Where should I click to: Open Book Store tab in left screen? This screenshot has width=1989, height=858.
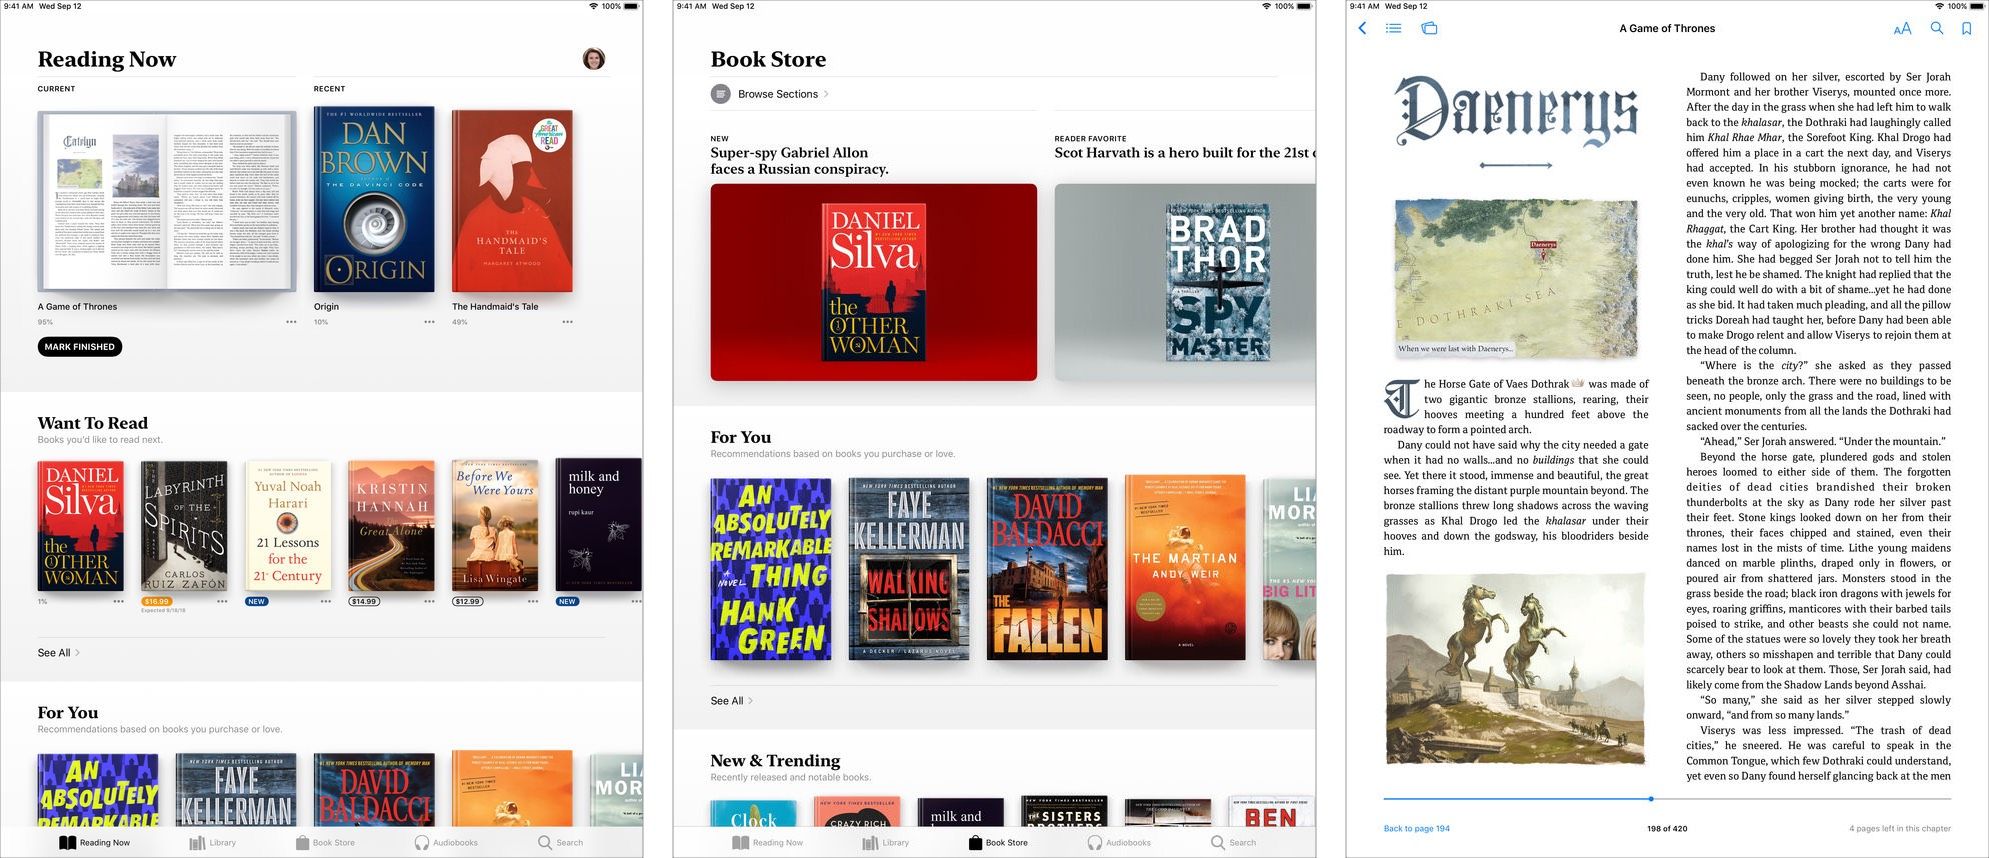point(325,843)
